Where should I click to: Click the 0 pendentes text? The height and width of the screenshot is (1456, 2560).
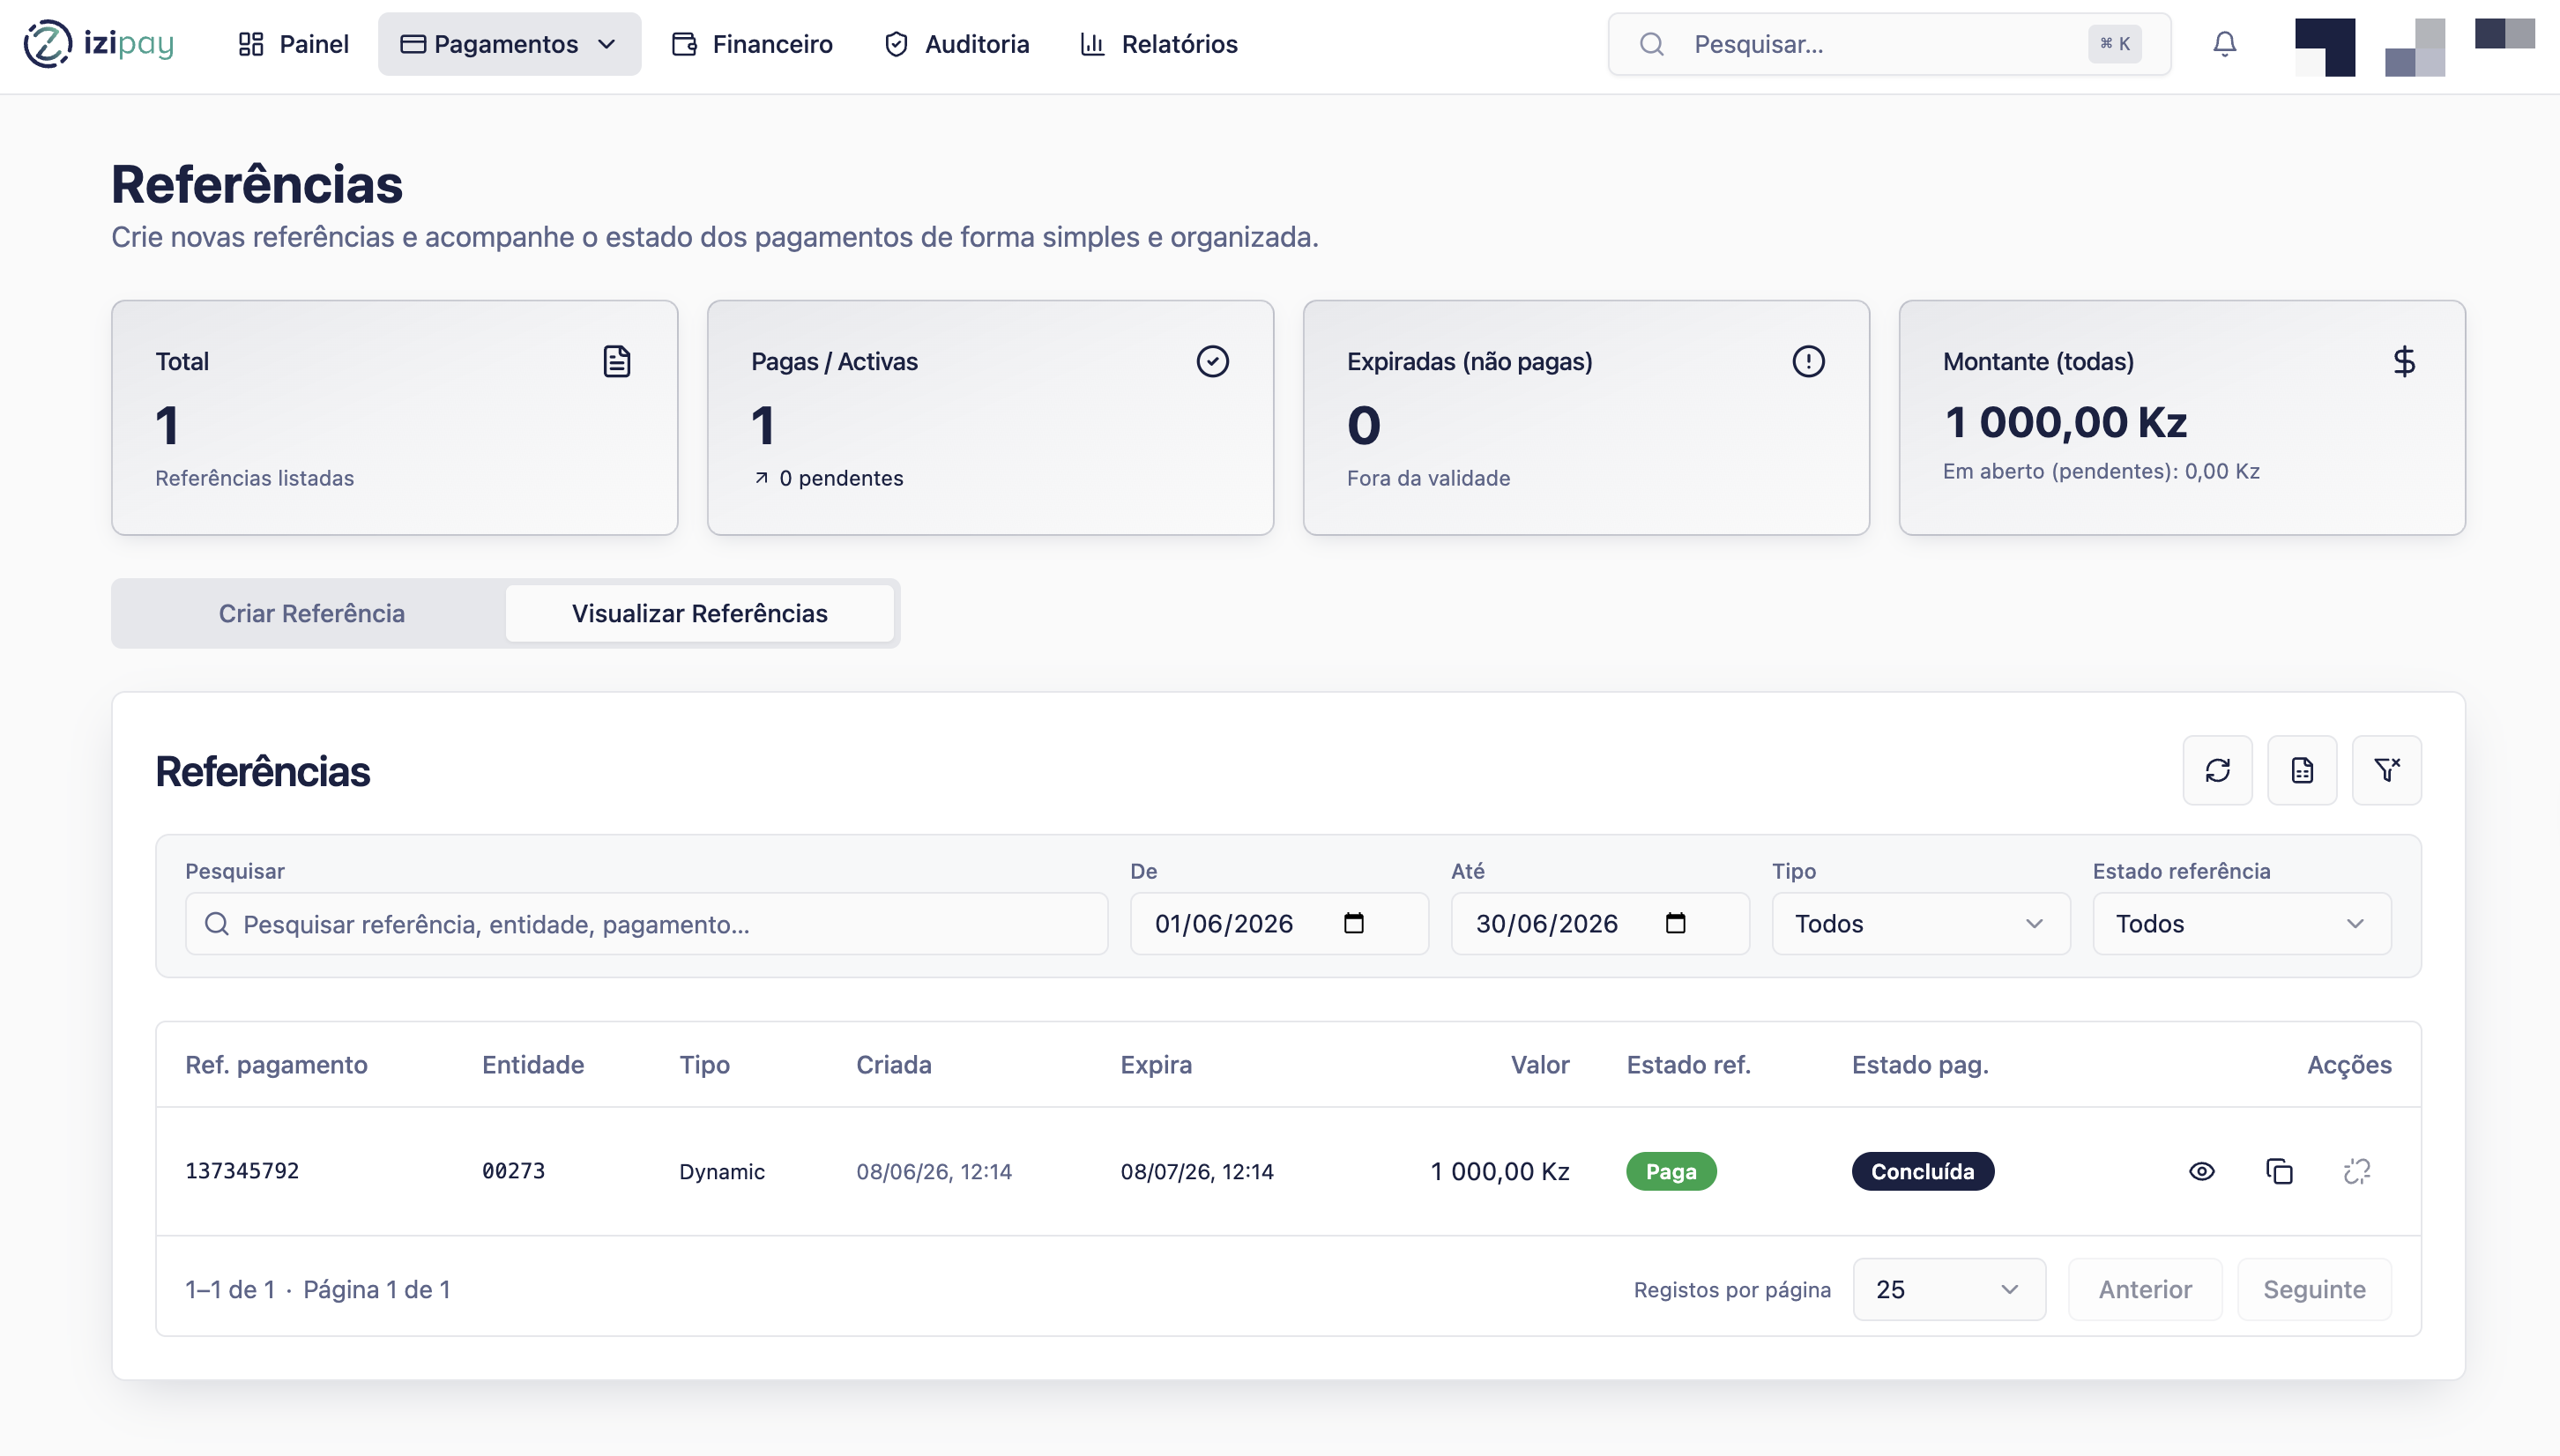point(840,478)
